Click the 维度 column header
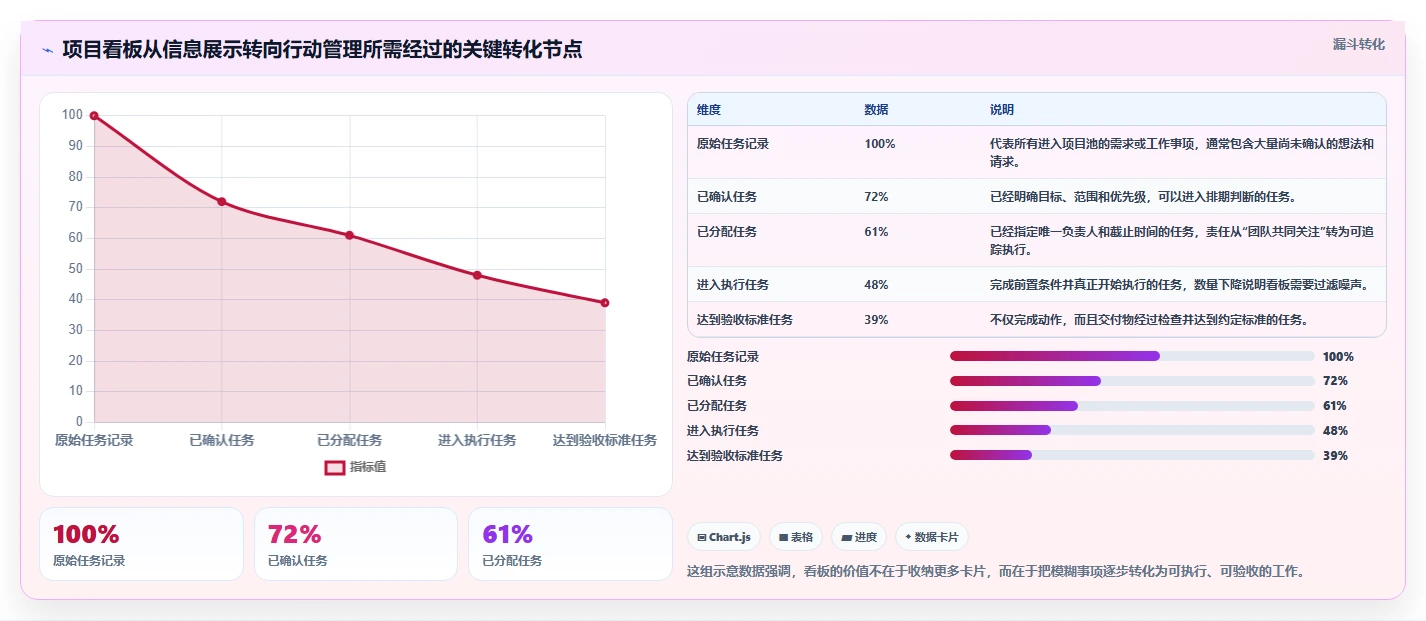The height and width of the screenshot is (621, 1426). (x=709, y=110)
